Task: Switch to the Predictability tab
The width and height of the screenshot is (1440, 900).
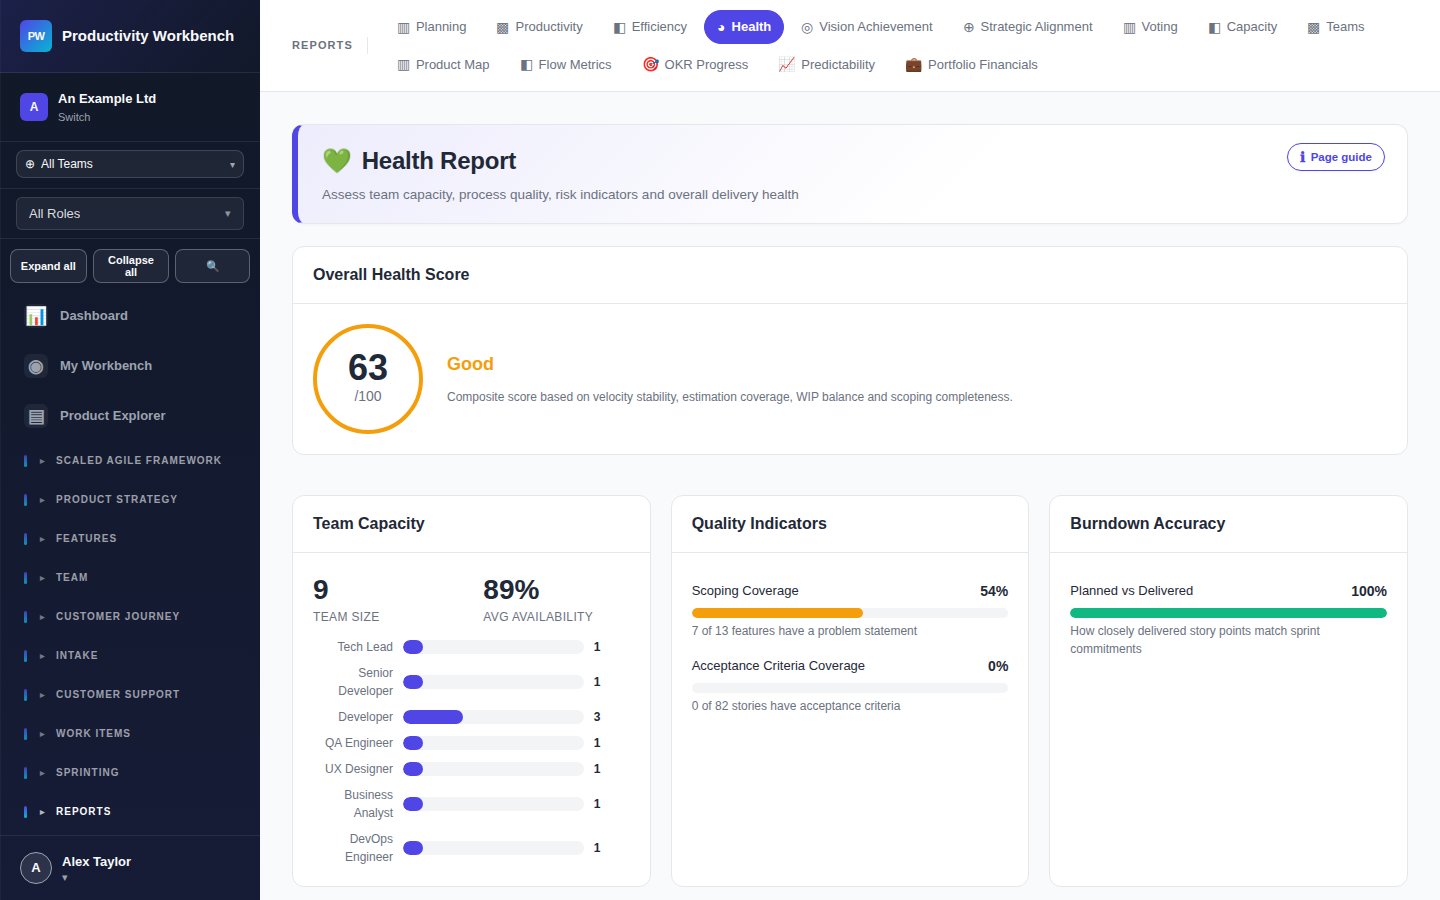Action: coord(827,65)
